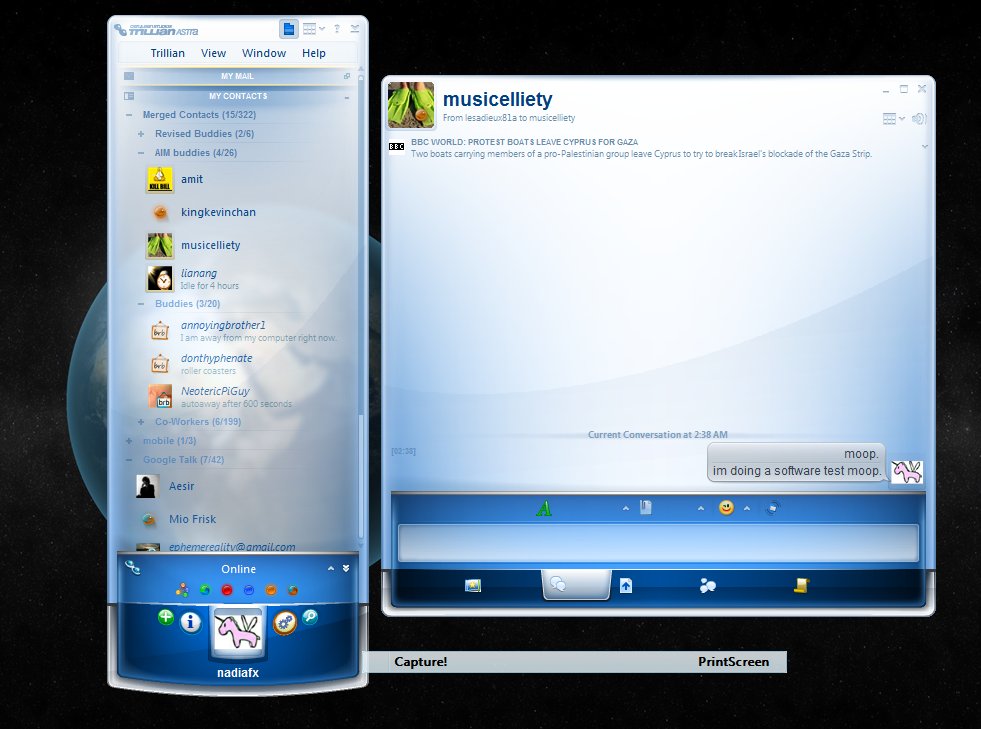Open the yellow scroll history icon
This screenshot has width=981, height=729.
(x=800, y=586)
